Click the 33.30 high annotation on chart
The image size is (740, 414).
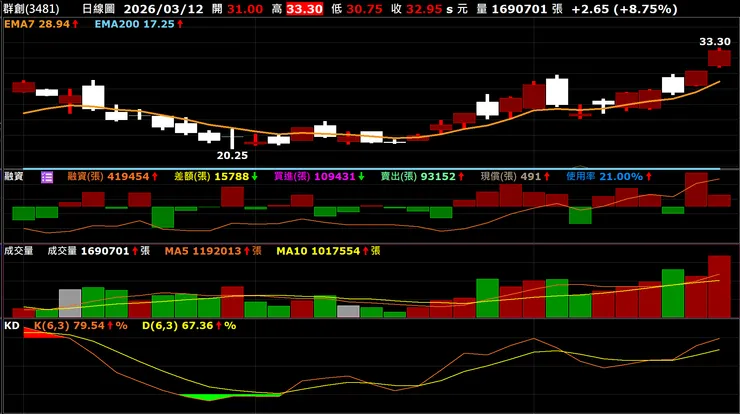715,42
